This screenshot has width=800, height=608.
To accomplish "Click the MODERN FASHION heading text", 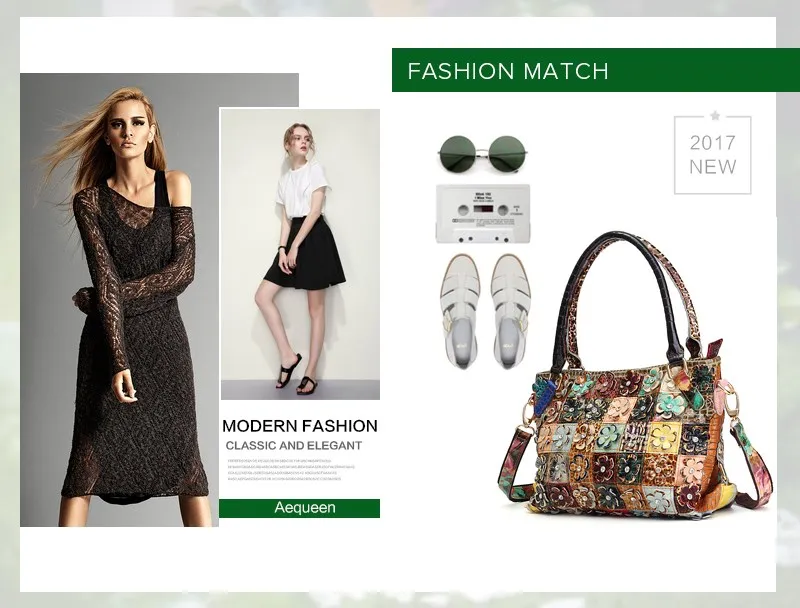I will point(299,426).
